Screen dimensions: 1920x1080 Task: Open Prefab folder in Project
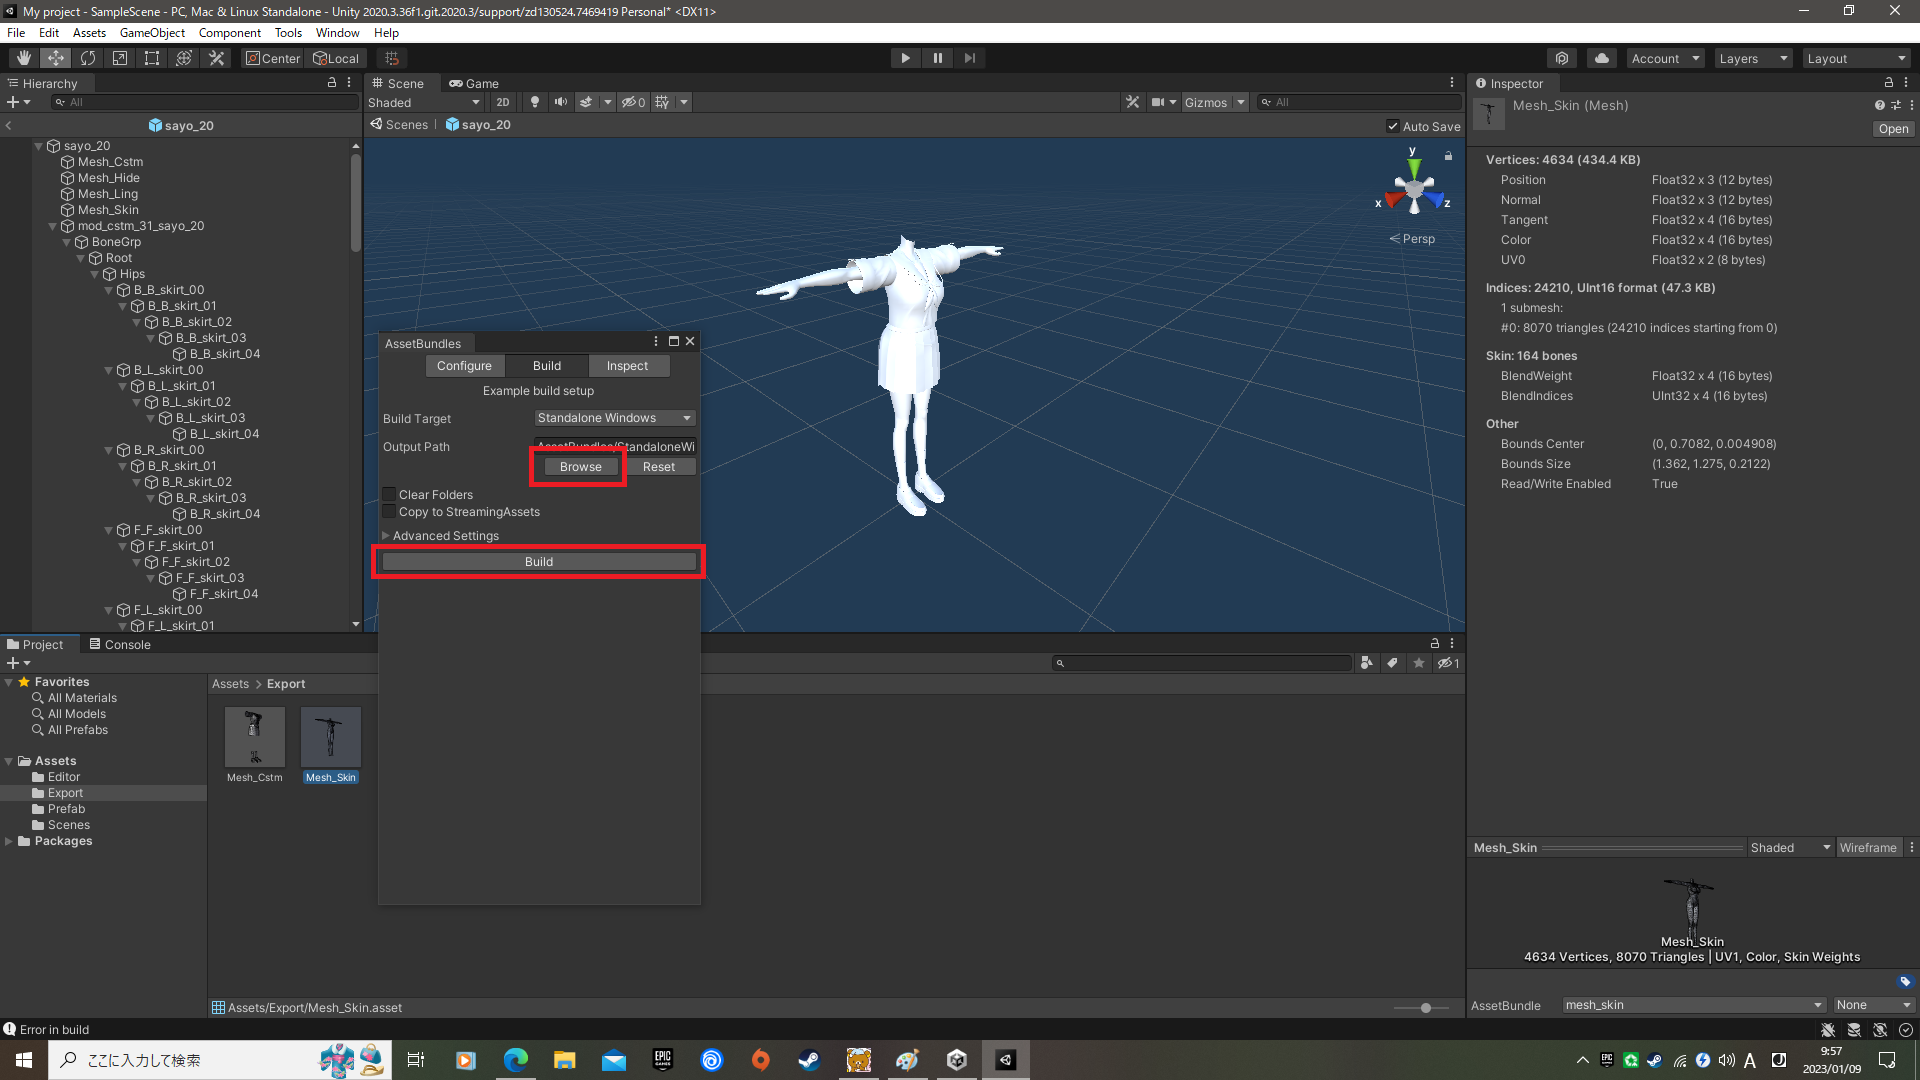click(66, 809)
